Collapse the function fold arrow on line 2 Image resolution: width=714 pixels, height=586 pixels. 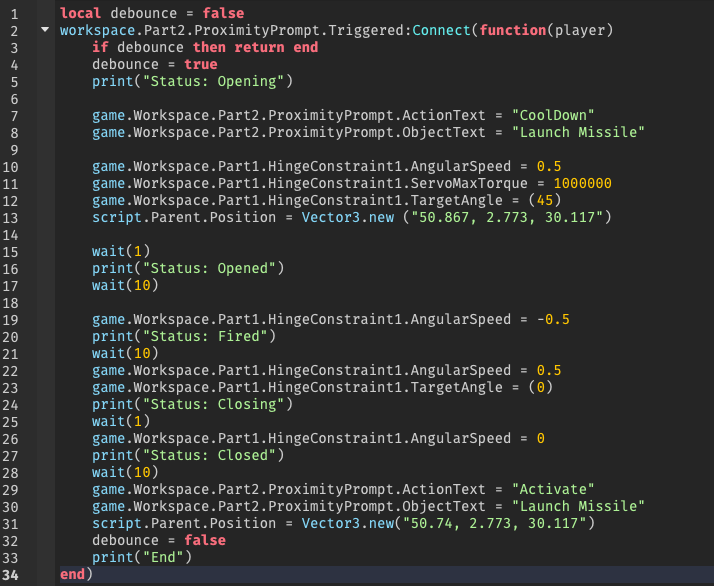pos(44,30)
